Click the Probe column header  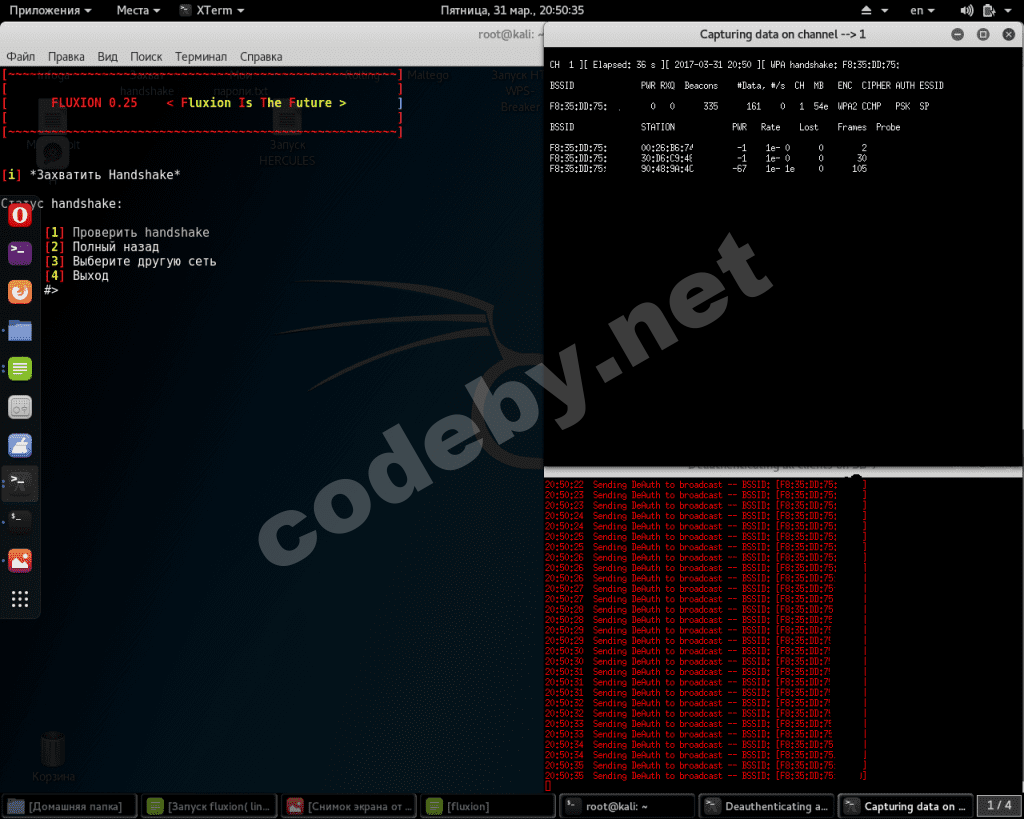pyautogui.click(x=888, y=127)
